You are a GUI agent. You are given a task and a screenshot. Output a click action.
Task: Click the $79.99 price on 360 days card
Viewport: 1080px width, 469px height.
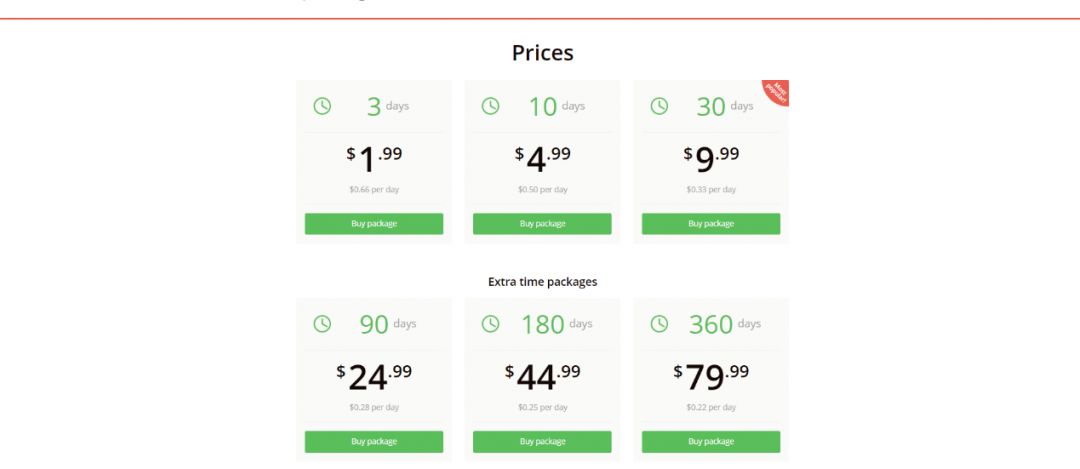(712, 377)
